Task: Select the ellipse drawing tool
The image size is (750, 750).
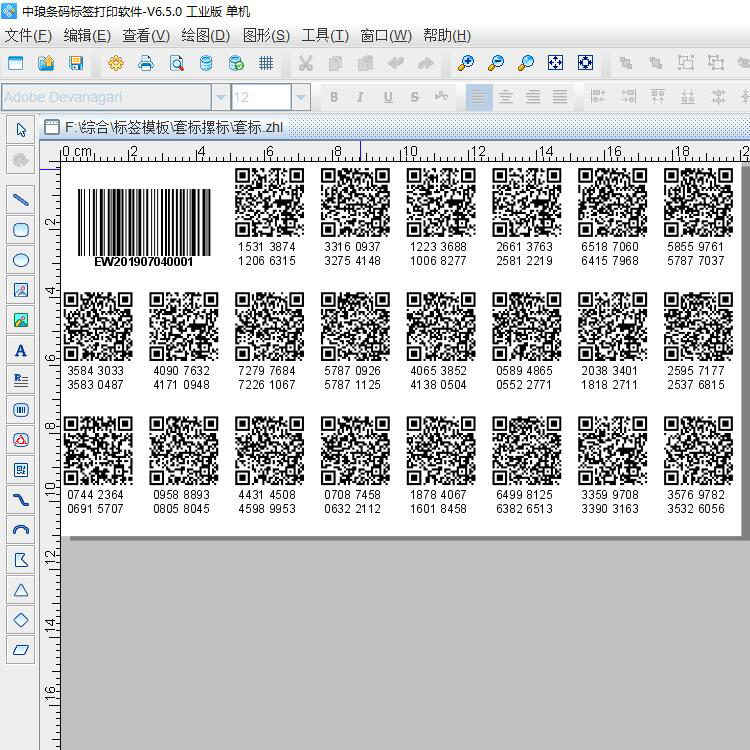Action: 21,260
